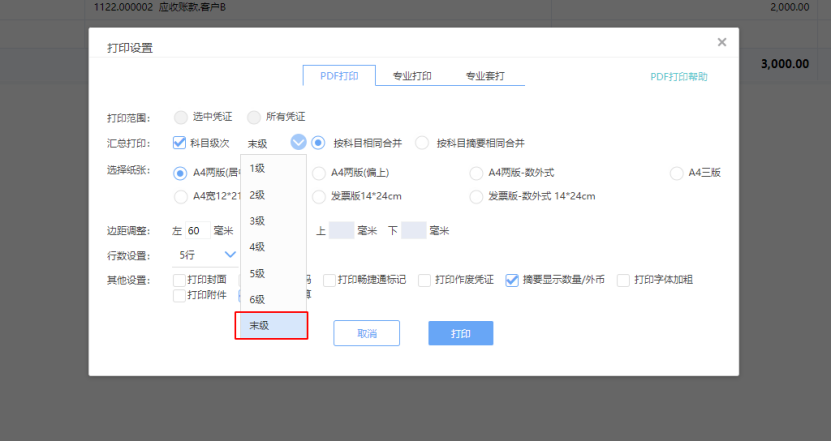Click the 打印 button

click(461, 333)
